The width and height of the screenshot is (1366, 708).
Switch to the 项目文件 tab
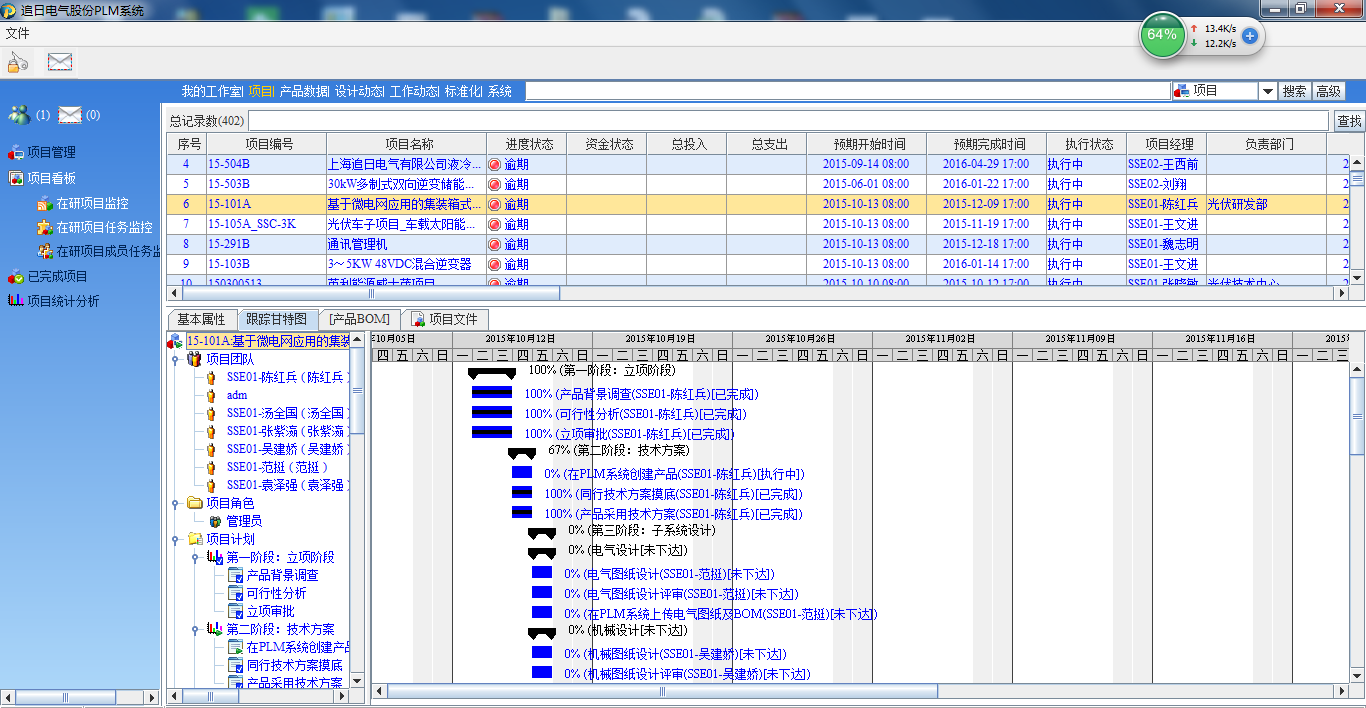448,320
